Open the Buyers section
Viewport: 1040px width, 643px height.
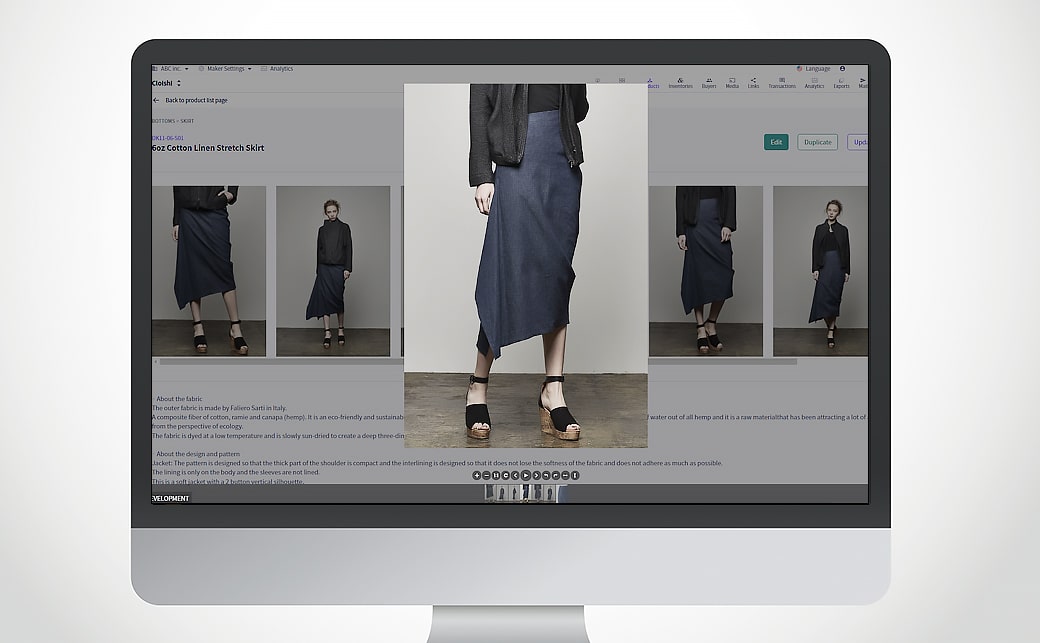coord(709,83)
